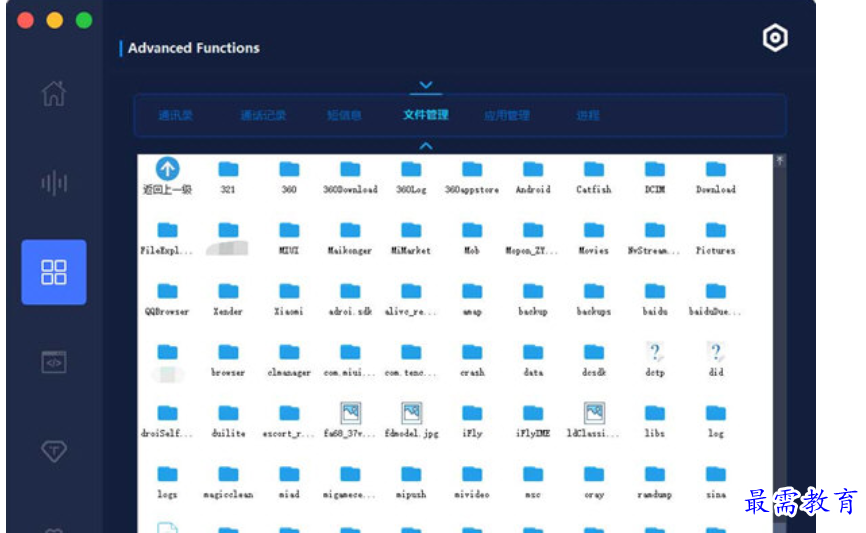The width and height of the screenshot is (866, 533).
Task: Open the MIUI folder
Action: point(289,230)
